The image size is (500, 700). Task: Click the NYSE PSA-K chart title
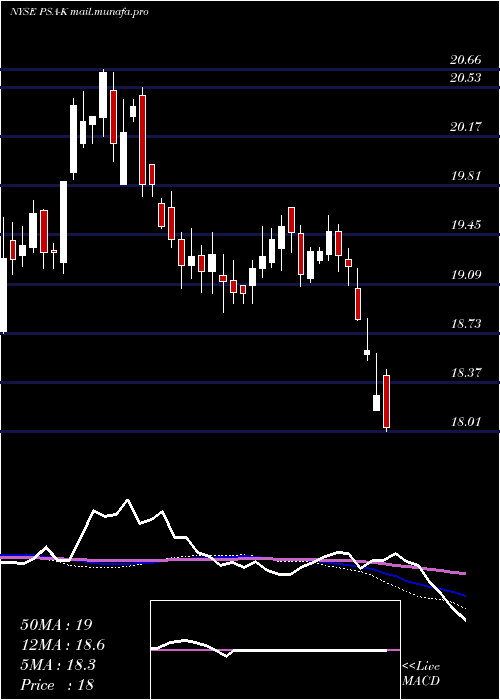click(x=79, y=12)
